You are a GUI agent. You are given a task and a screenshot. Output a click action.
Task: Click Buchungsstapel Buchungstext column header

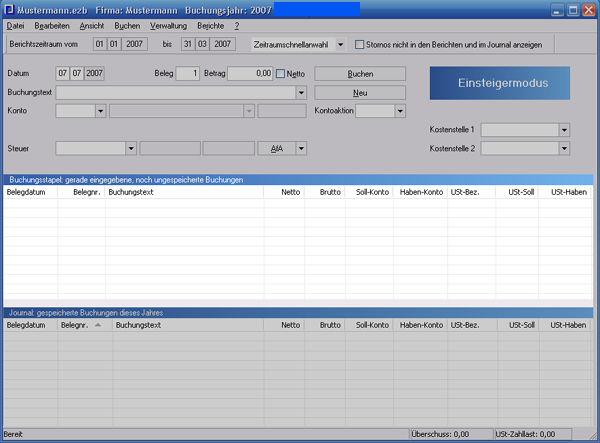tap(184, 192)
